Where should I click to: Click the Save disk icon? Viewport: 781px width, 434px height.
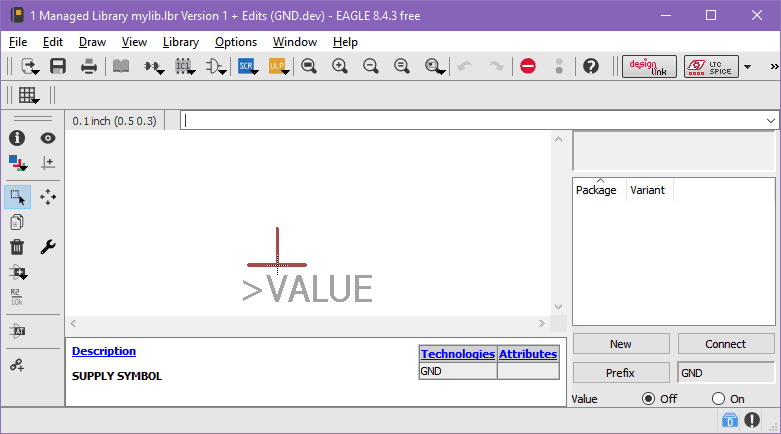coord(58,66)
